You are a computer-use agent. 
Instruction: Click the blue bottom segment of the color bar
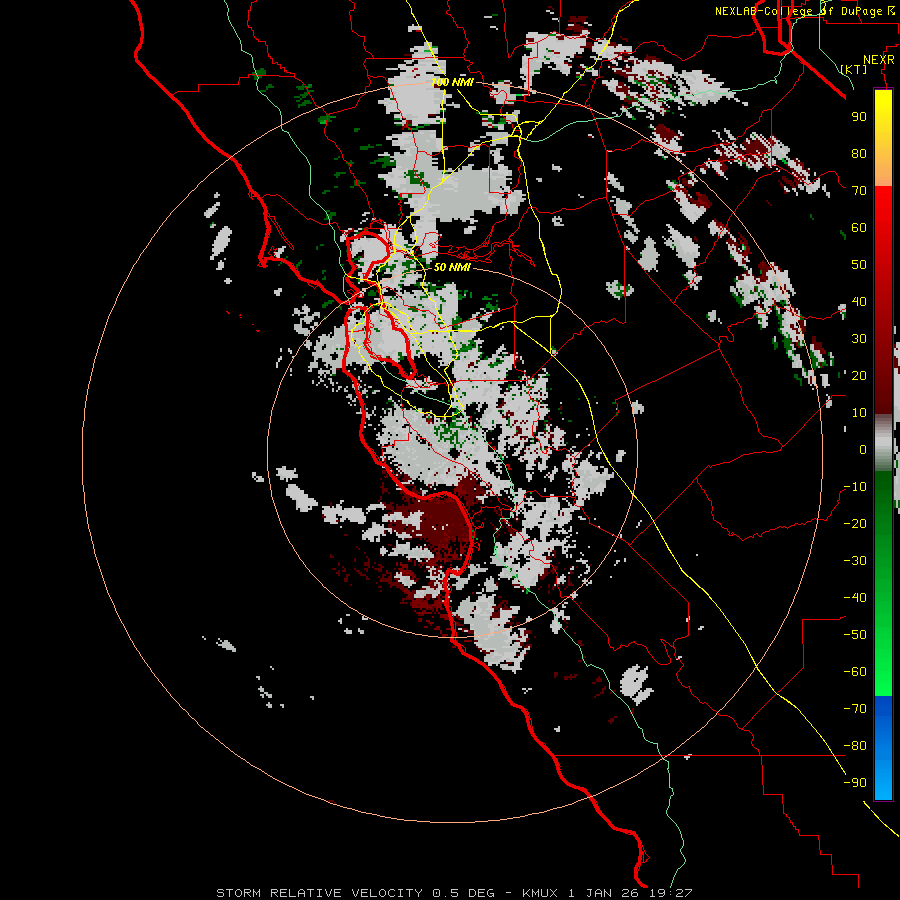tap(883, 748)
